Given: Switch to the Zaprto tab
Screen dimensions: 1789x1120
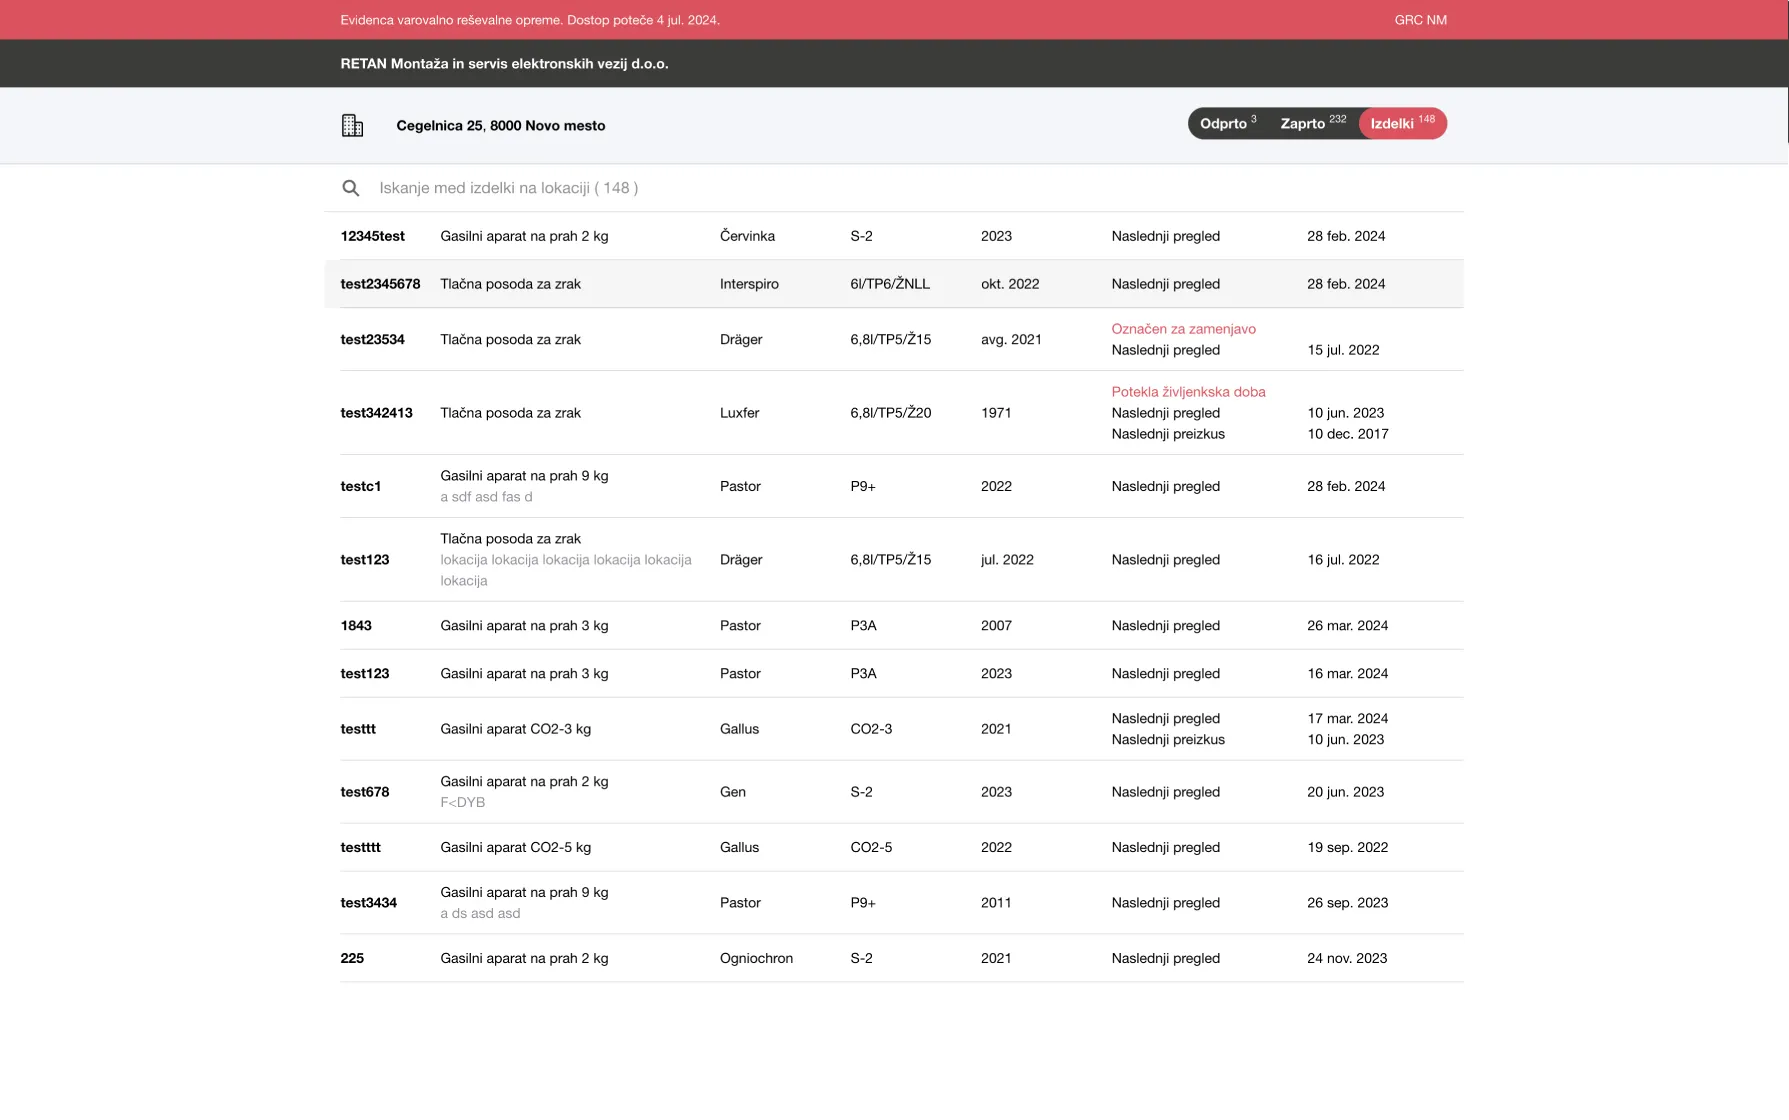Looking at the screenshot, I should (1311, 124).
